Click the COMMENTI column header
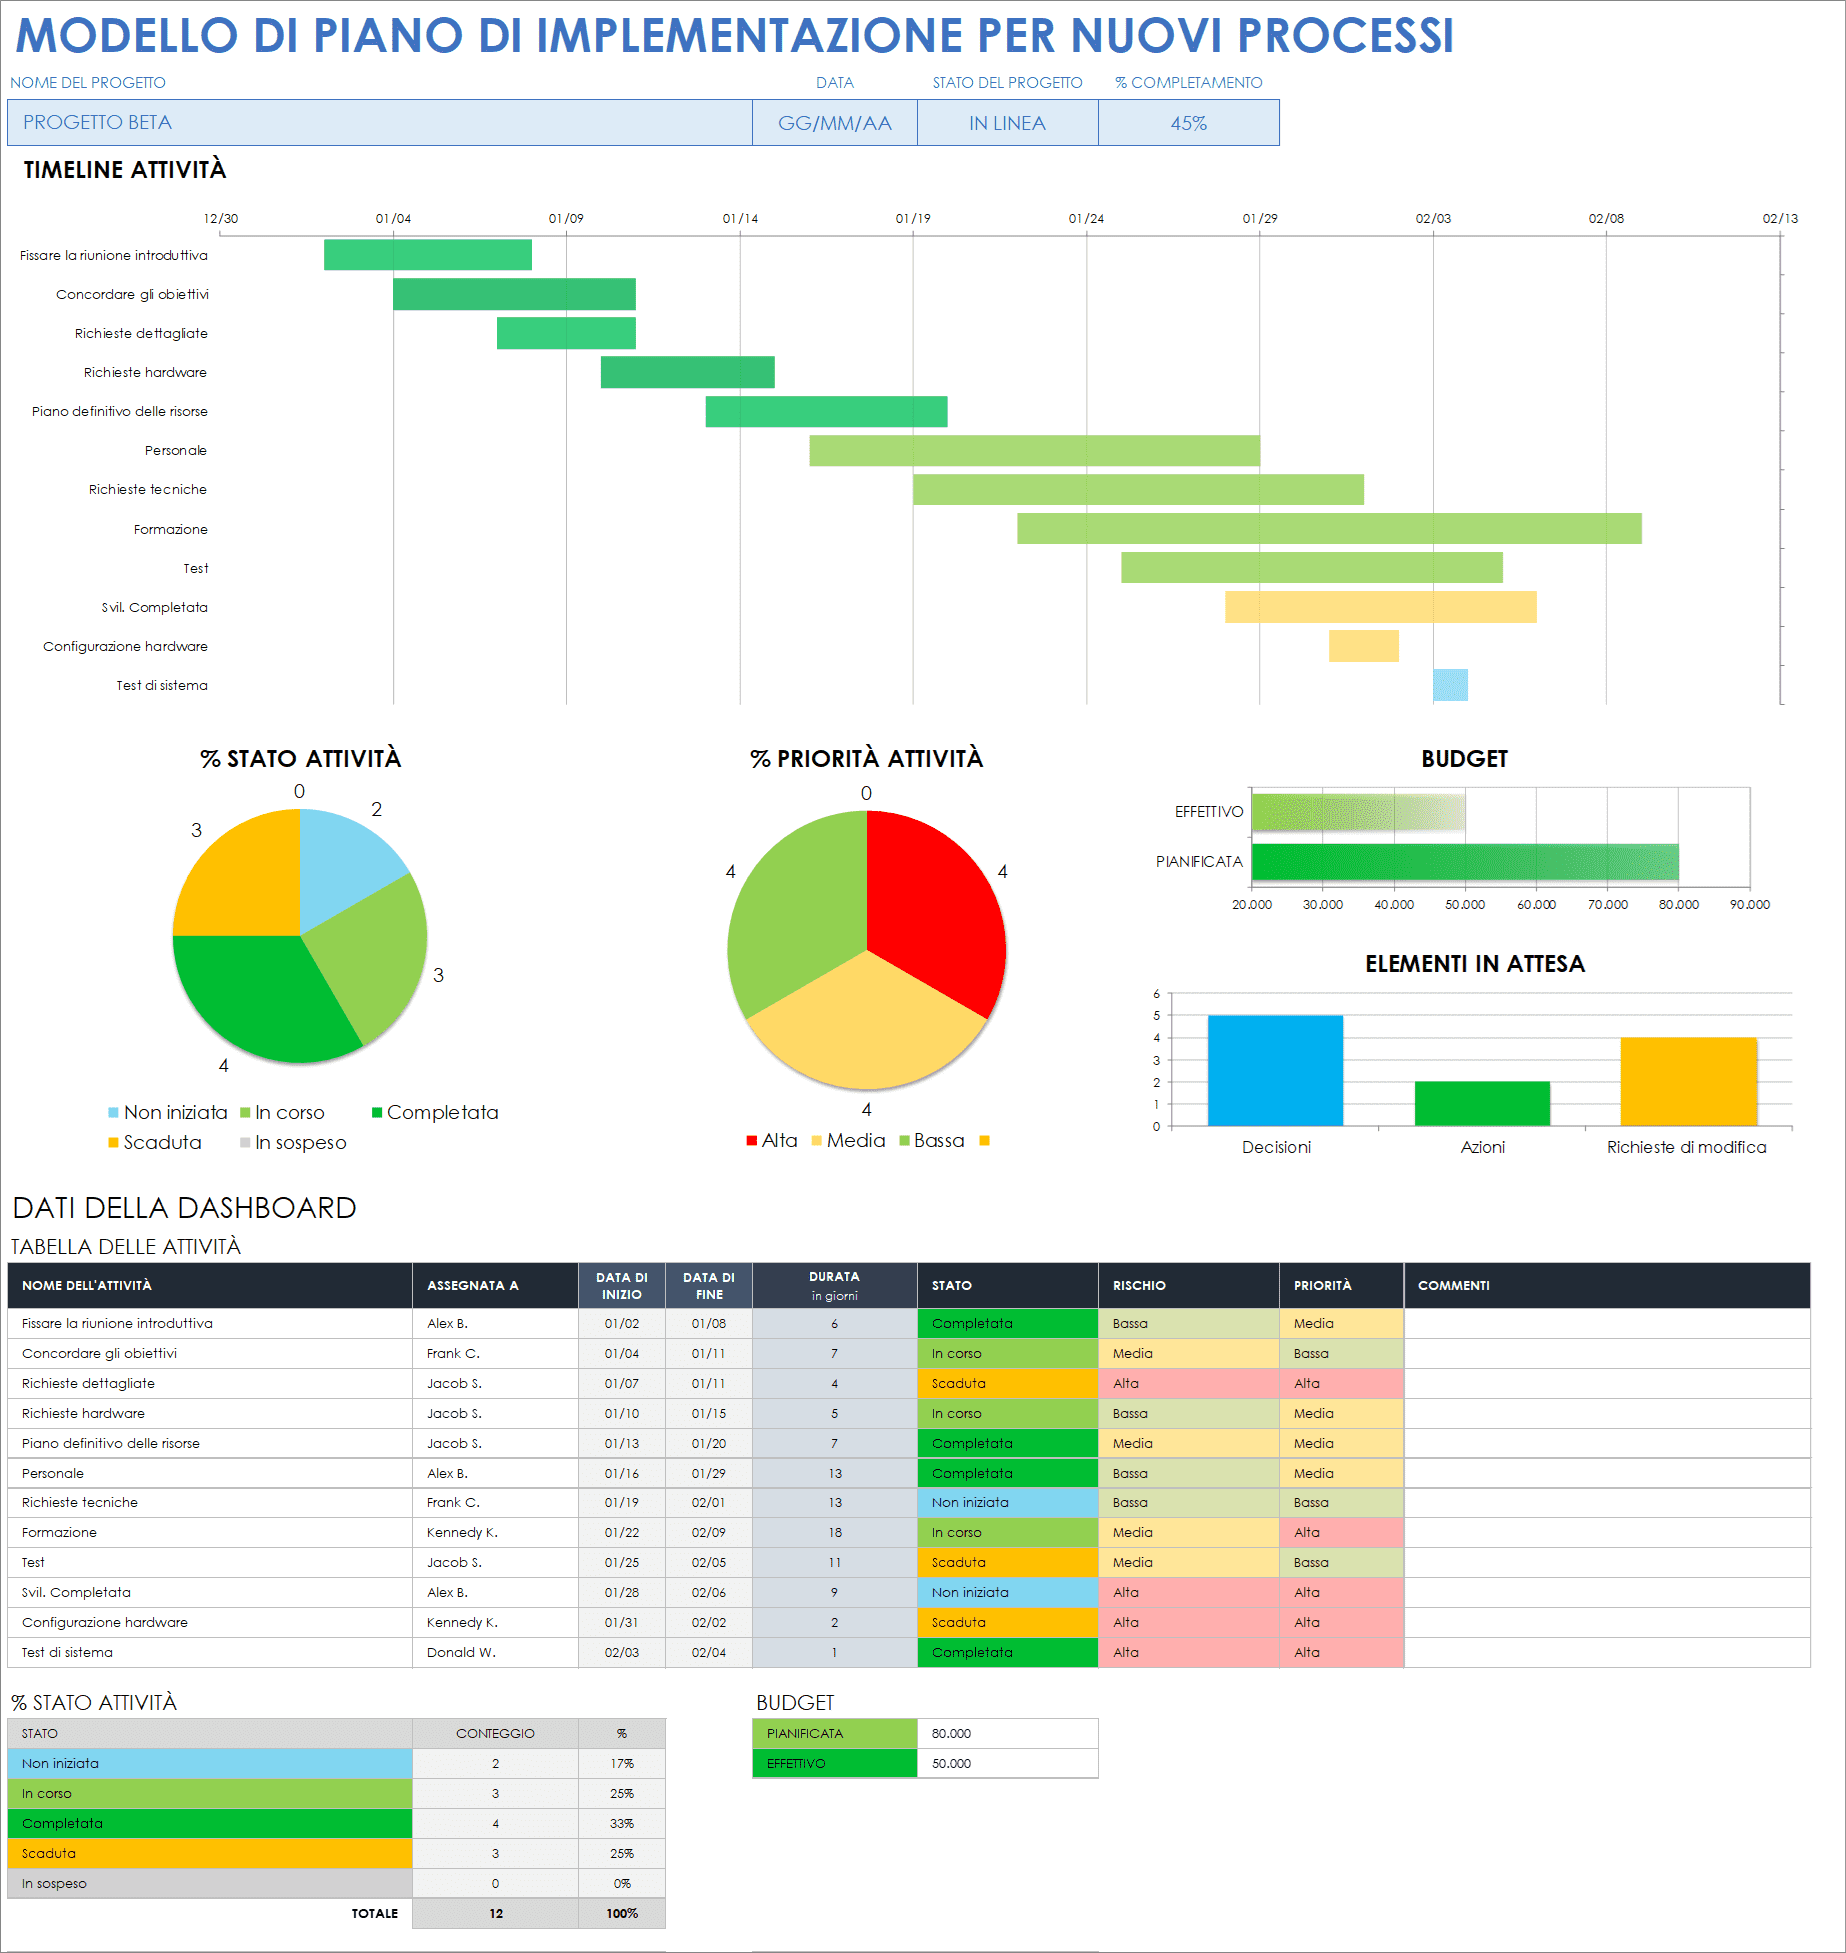1846x1953 pixels. [1606, 1286]
